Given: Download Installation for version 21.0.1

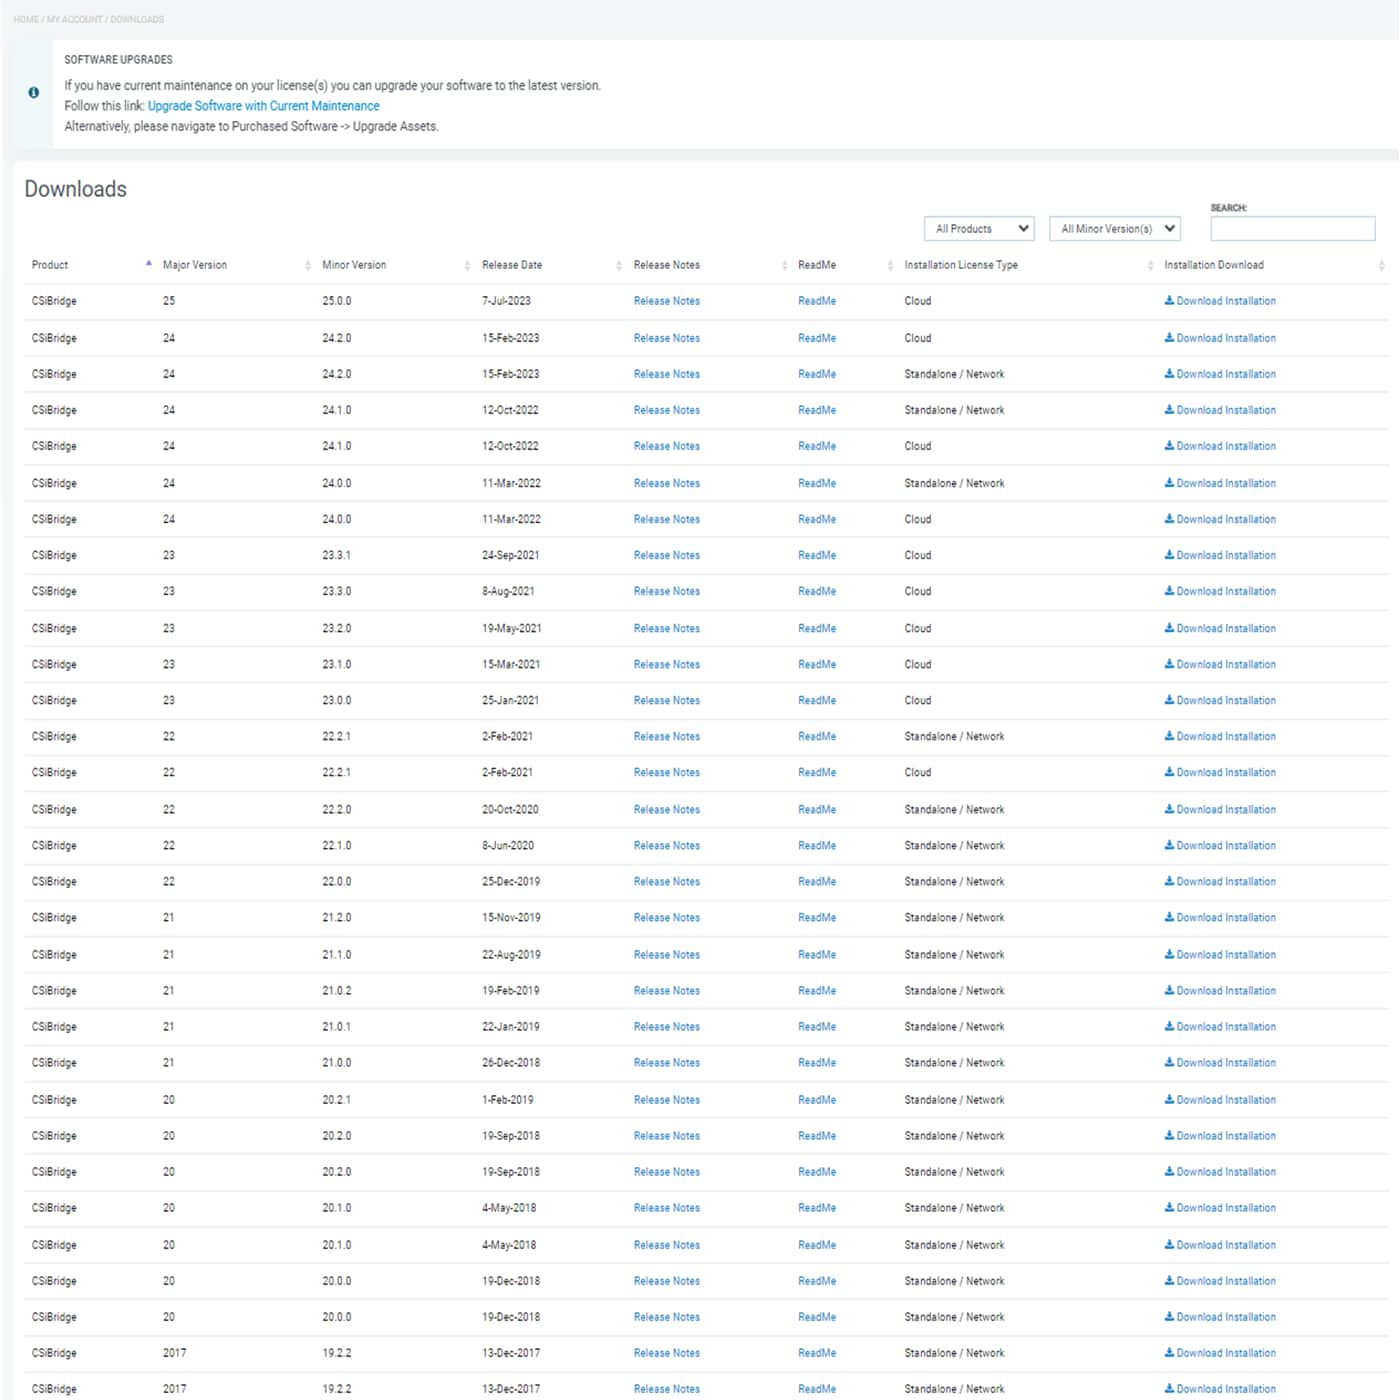Looking at the screenshot, I should click(1220, 1025).
